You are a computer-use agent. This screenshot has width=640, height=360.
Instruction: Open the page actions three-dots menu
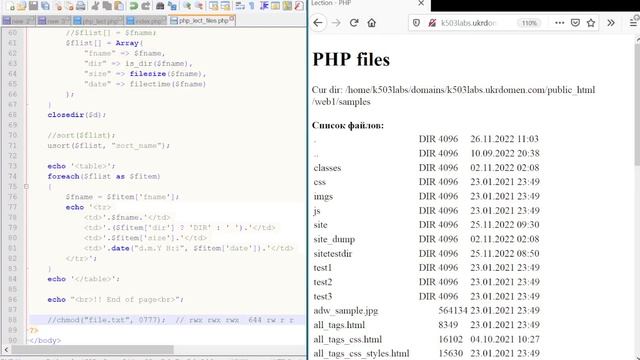560,23
